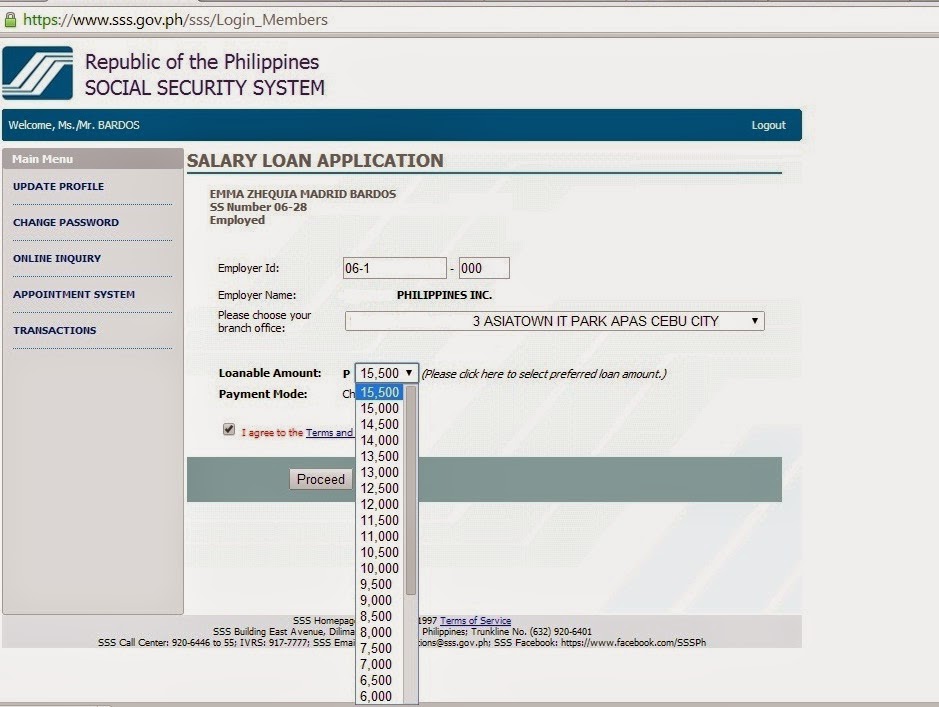
Task: Click the Proceed button
Action: point(321,480)
